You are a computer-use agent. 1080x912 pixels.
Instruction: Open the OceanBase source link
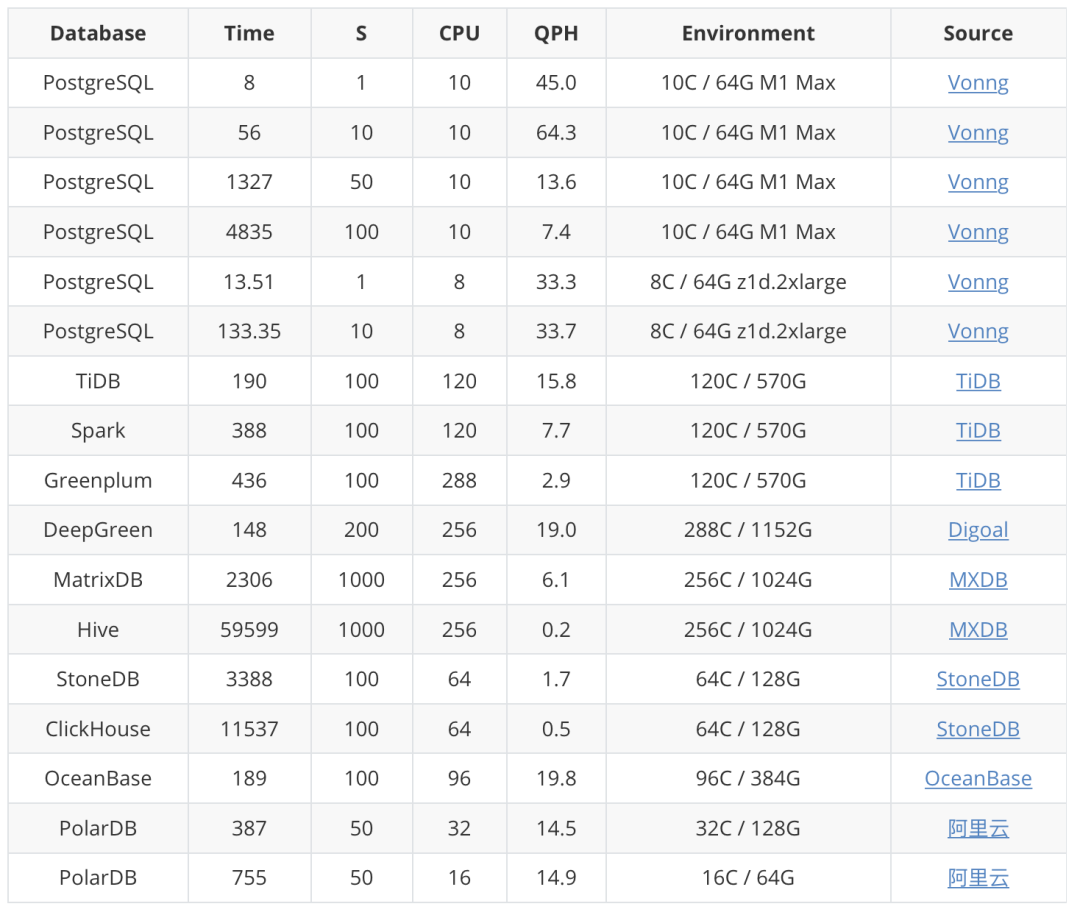tap(977, 779)
